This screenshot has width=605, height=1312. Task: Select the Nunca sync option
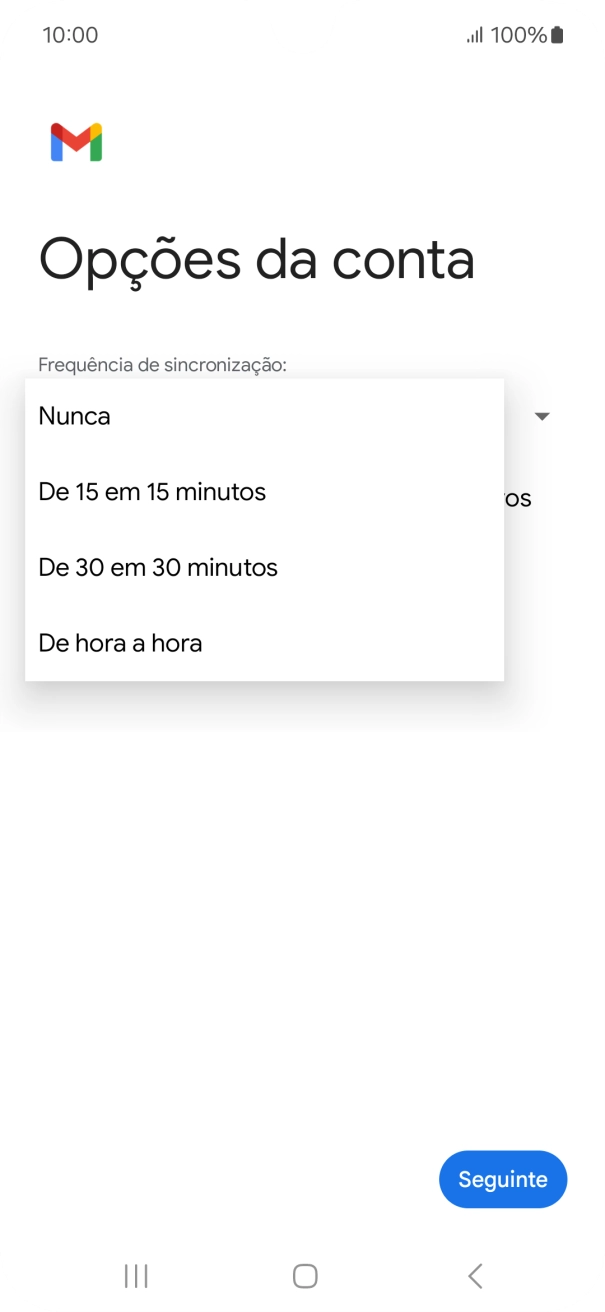coord(73,416)
